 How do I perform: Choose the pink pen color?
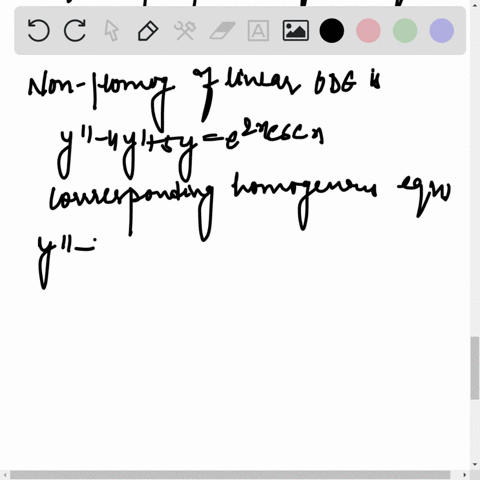coord(368,31)
